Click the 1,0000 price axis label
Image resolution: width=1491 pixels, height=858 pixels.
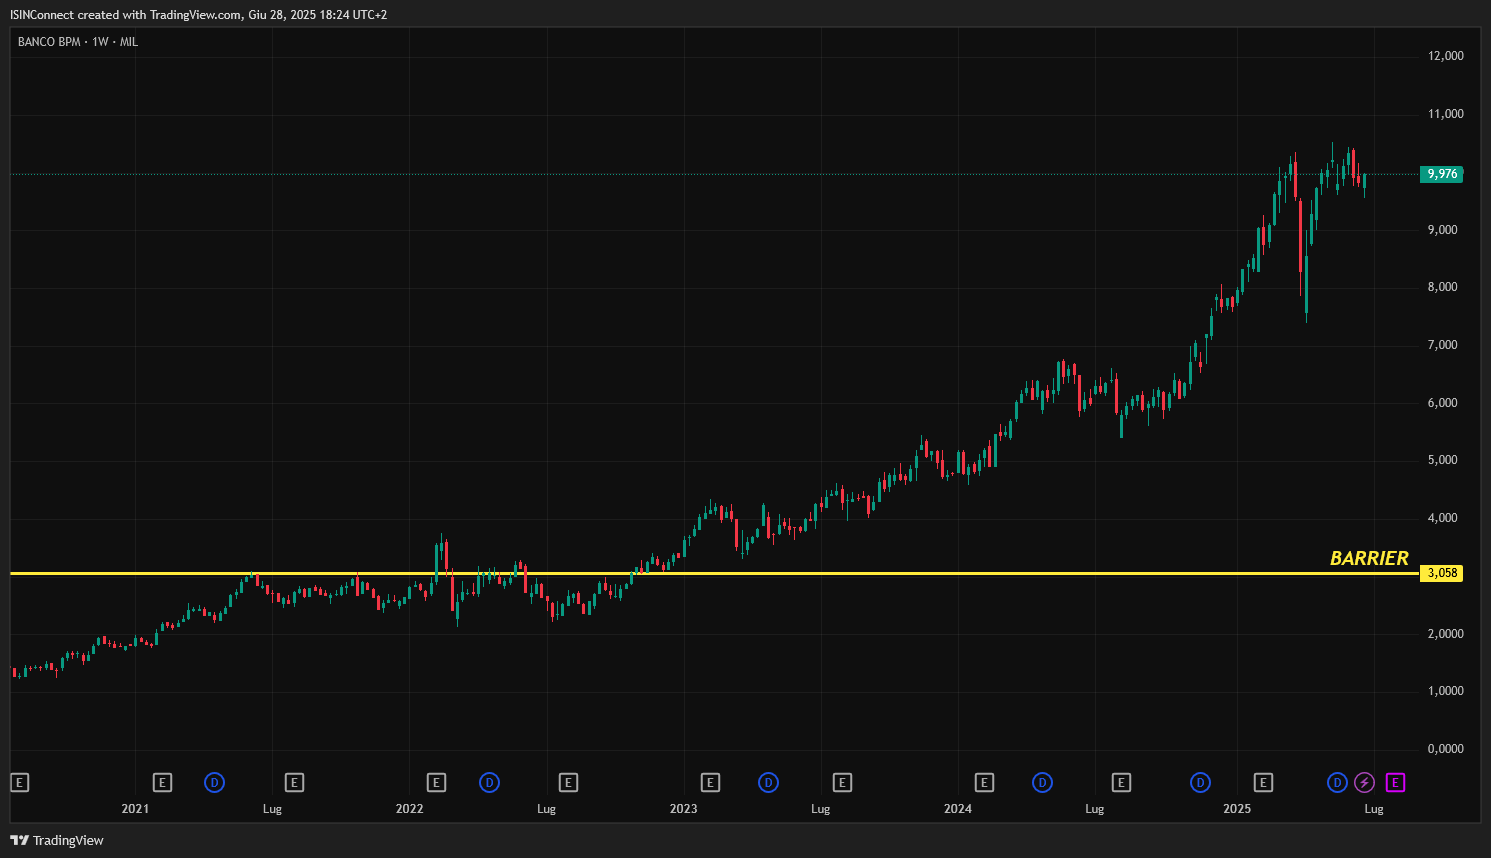click(1446, 691)
